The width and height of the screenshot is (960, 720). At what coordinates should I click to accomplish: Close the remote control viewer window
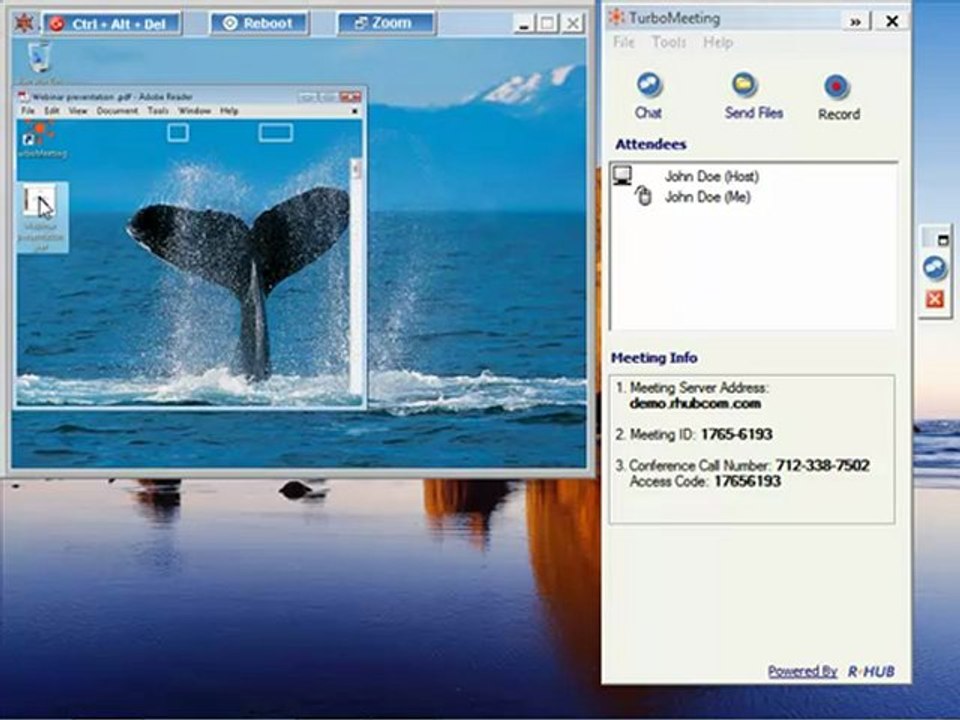click(x=572, y=24)
